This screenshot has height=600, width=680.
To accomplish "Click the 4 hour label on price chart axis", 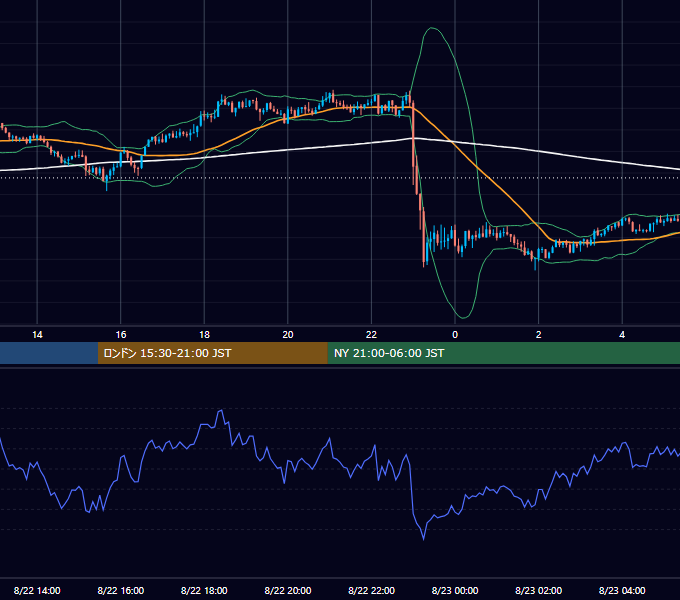I will click(x=622, y=335).
